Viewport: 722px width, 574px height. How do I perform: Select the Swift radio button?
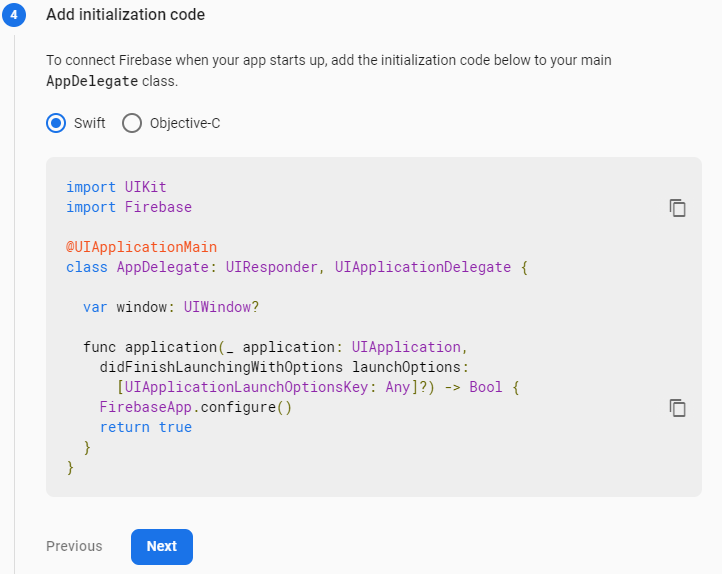pyautogui.click(x=56, y=123)
